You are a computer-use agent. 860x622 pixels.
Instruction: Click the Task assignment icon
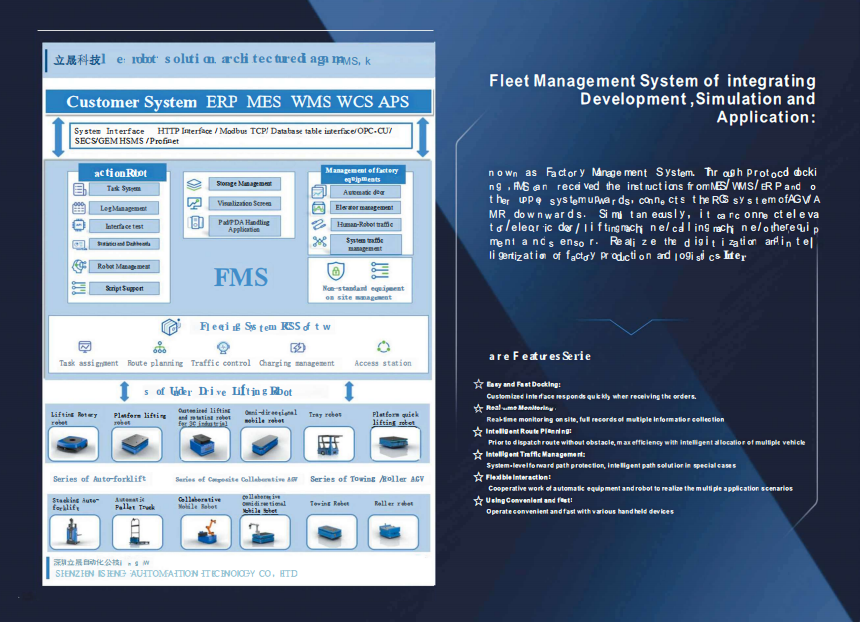pos(85,347)
